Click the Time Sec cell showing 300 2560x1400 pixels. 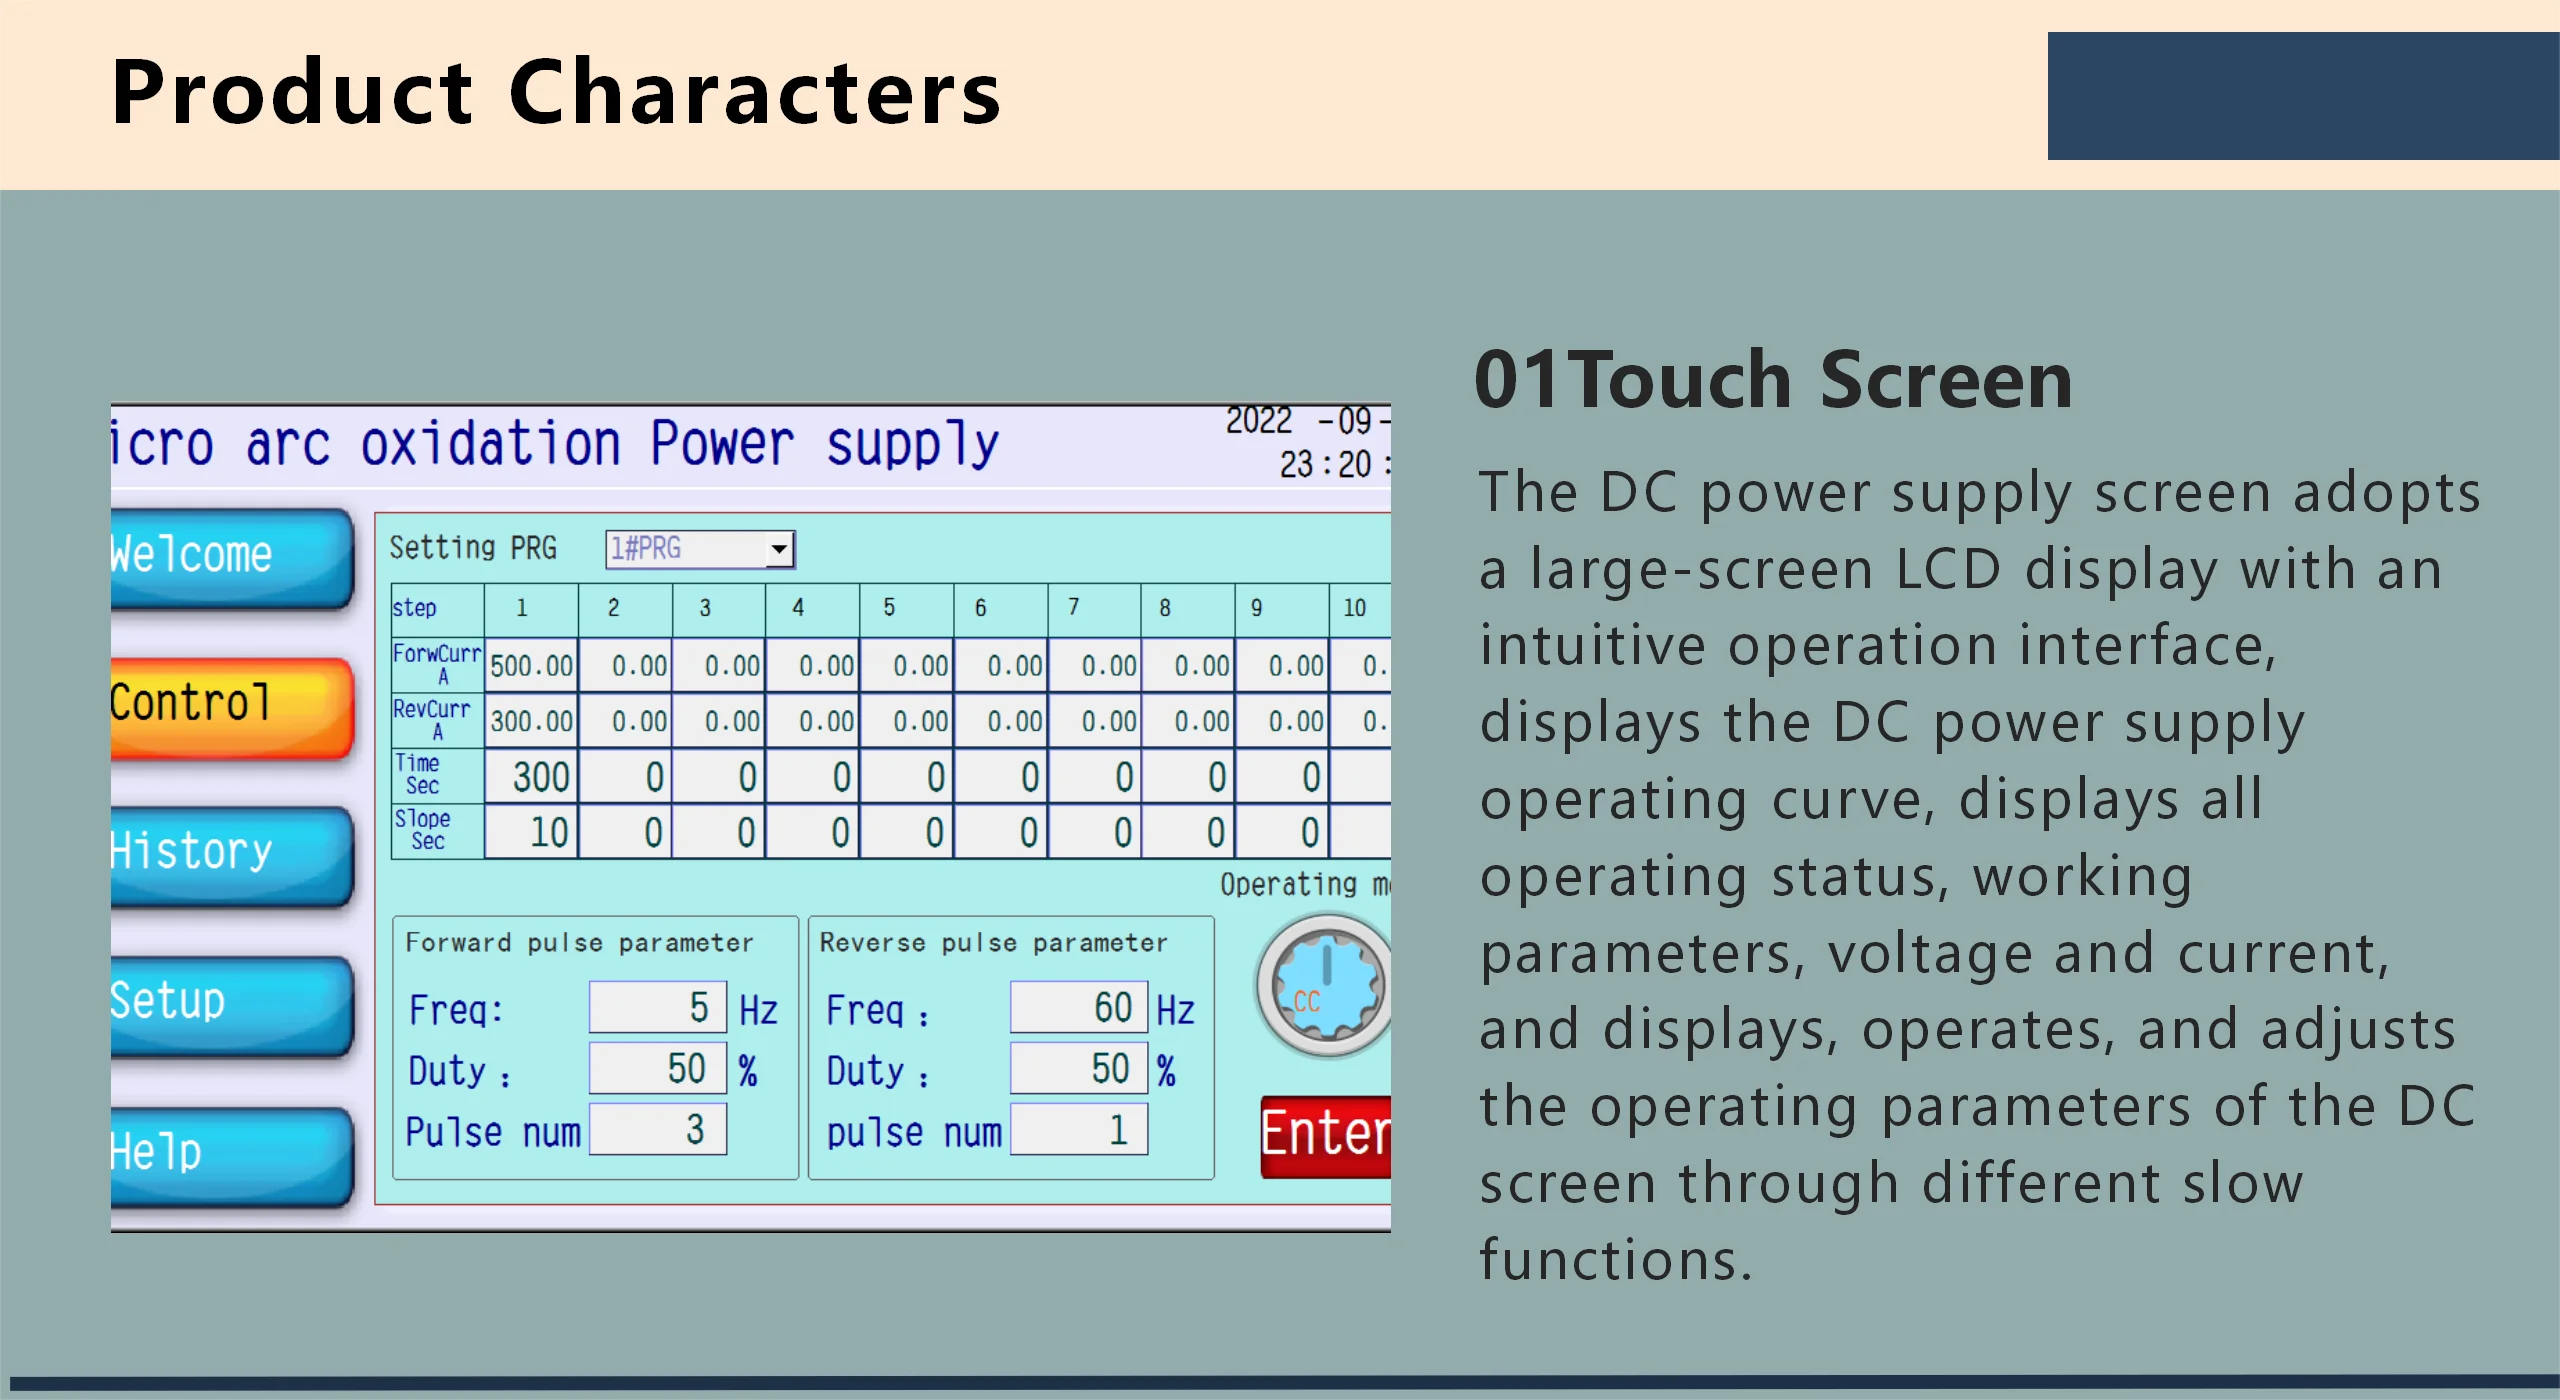click(x=529, y=775)
